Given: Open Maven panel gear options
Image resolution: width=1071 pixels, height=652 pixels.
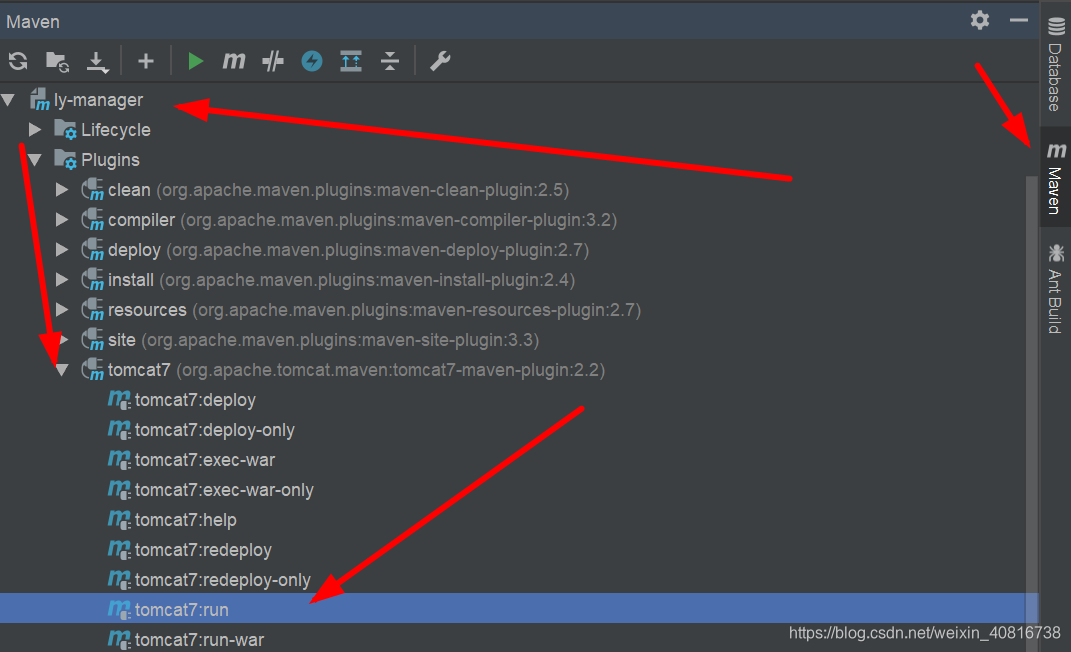Looking at the screenshot, I should coord(980,20).
